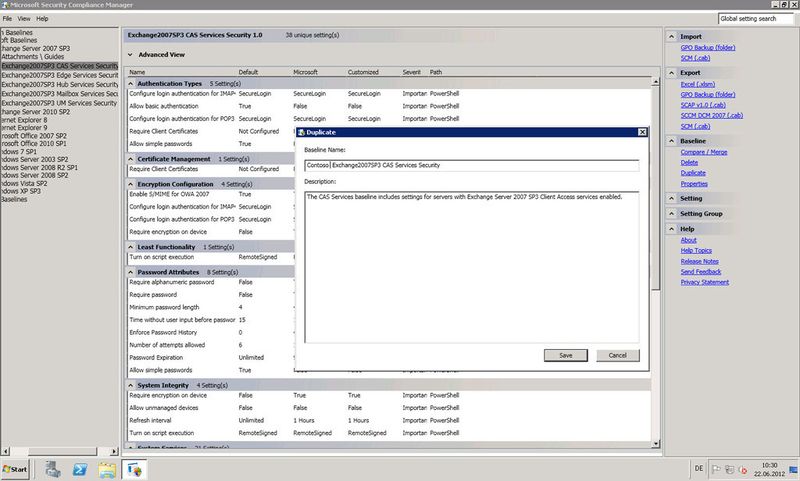Image resolution: width=800 pixels, height=481 pixels.
Task: Click SCM (.cab) link under Export
Action: pyautogui.click(x=695, y=126)
